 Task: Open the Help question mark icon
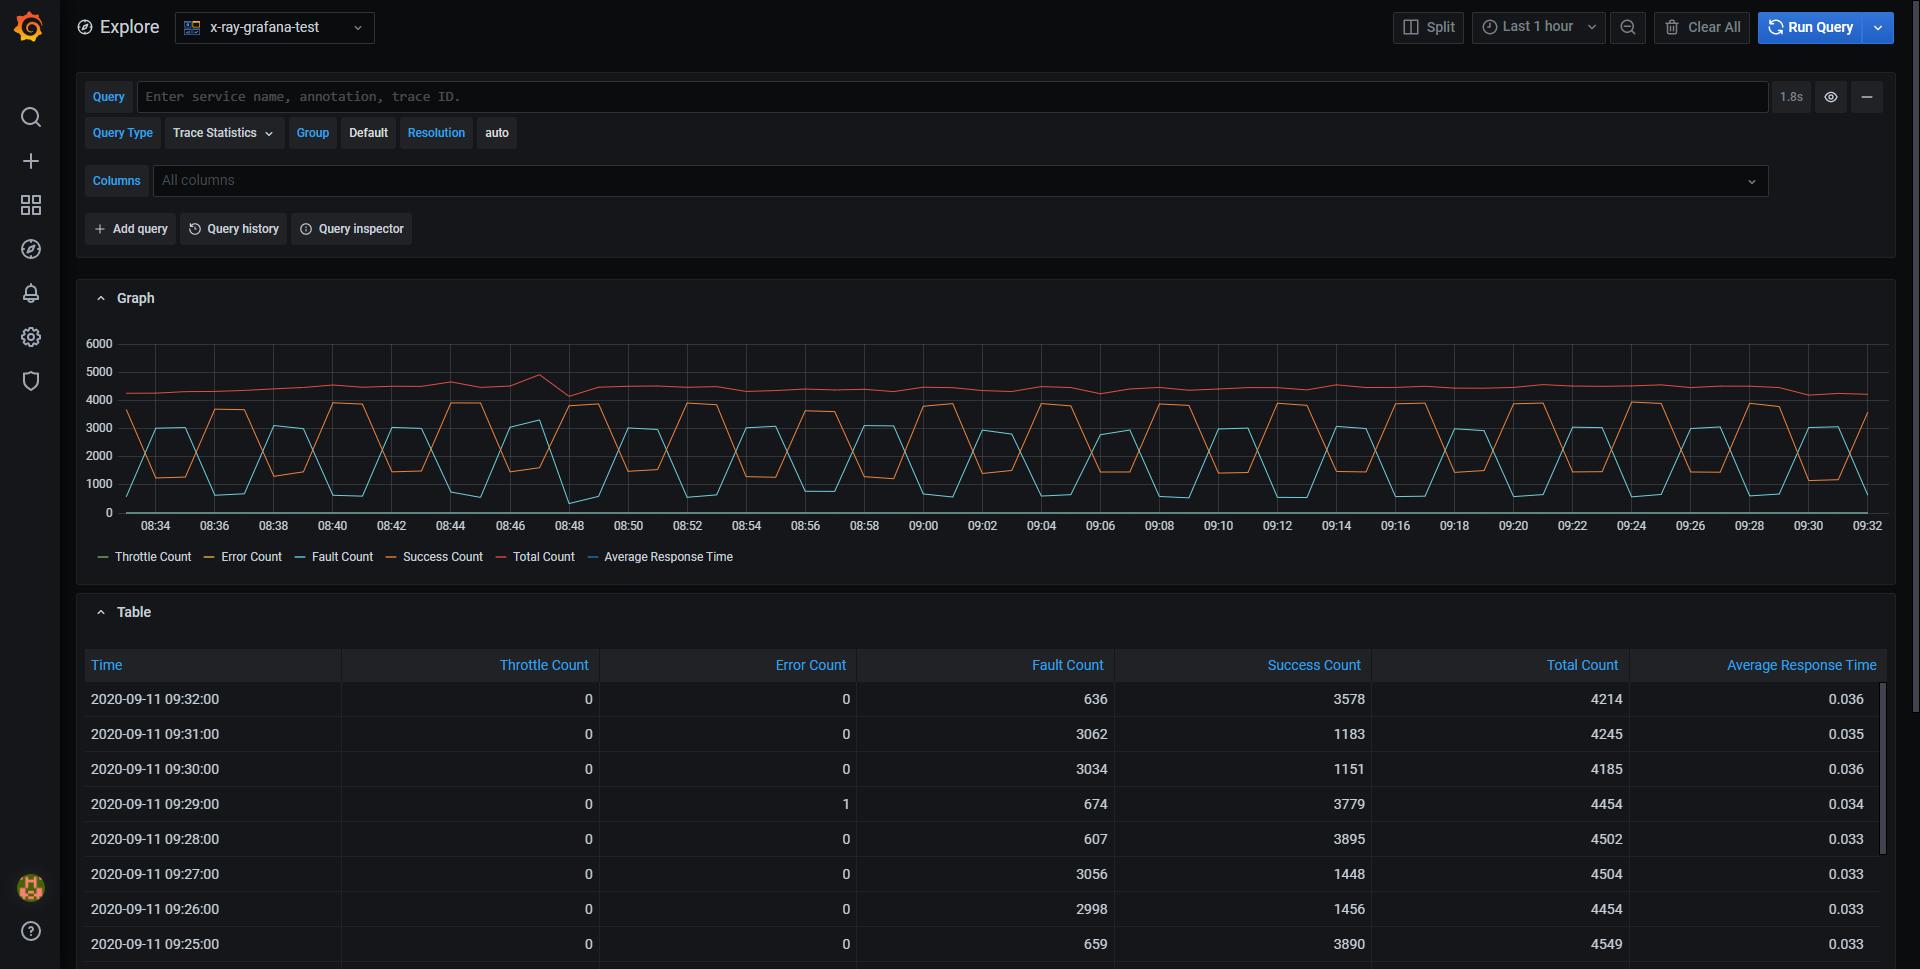click(x=31, y=931)
